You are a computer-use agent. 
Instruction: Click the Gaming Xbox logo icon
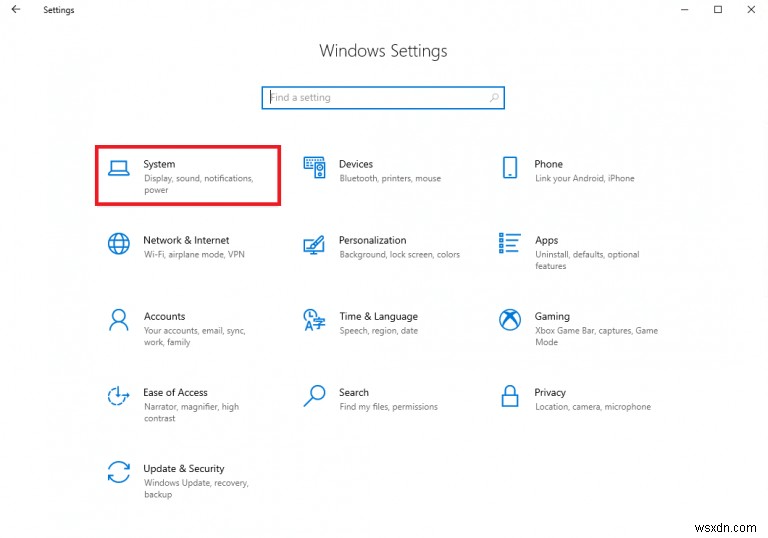510,320
